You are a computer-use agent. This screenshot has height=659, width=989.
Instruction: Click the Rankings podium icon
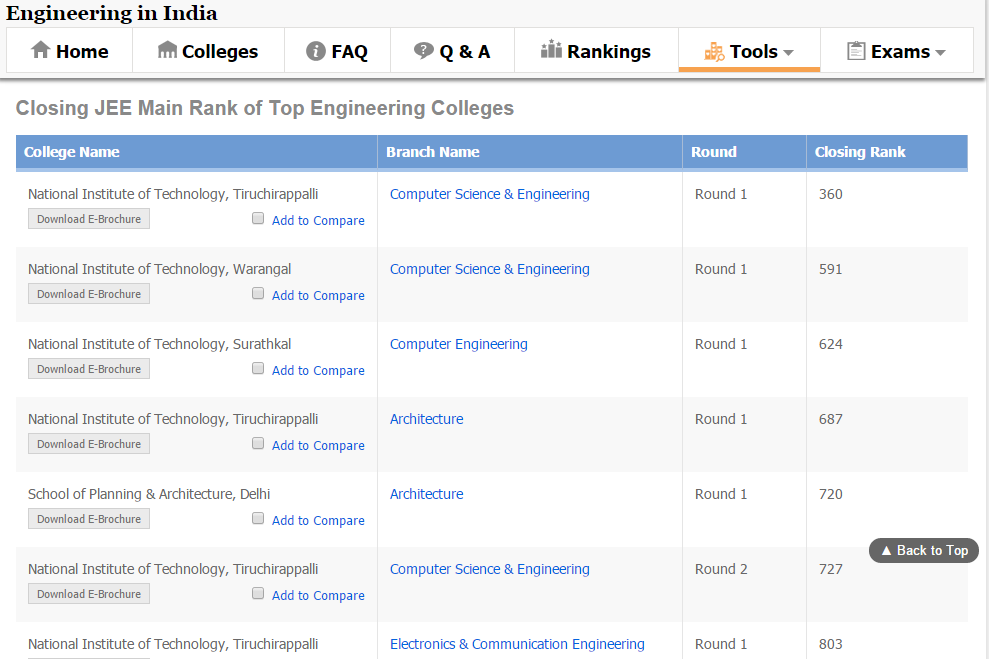tap(551, 49)
